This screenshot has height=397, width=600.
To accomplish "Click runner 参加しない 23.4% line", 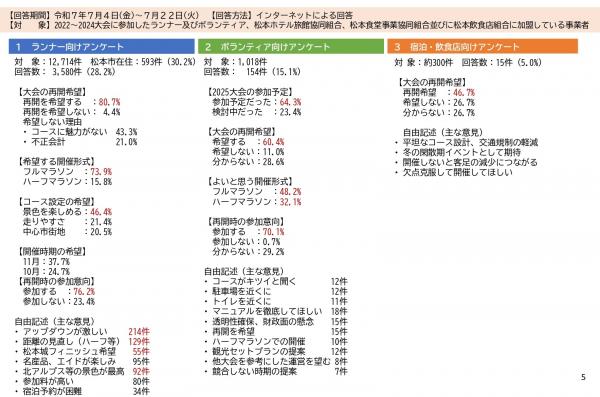I will (x=59, y=302).
